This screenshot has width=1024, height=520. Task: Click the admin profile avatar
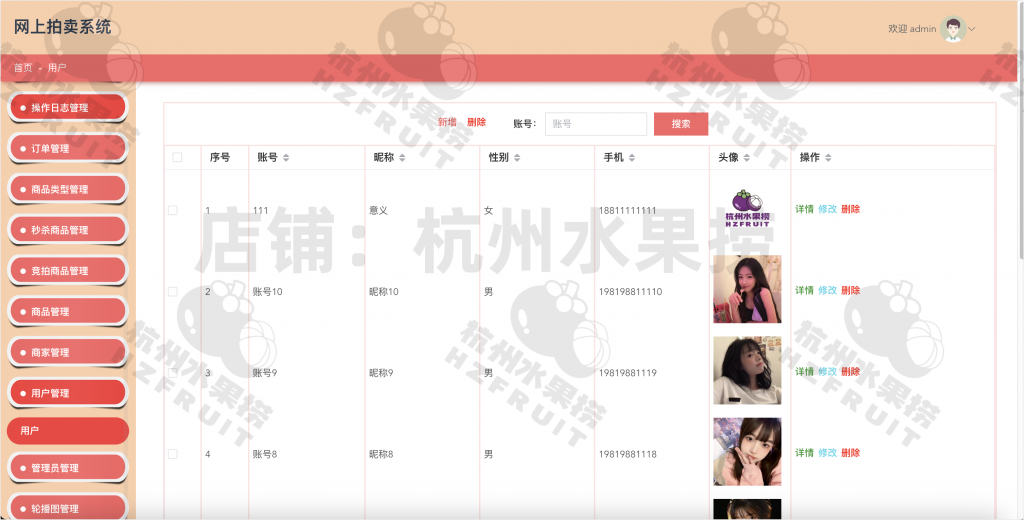point(953,29)
